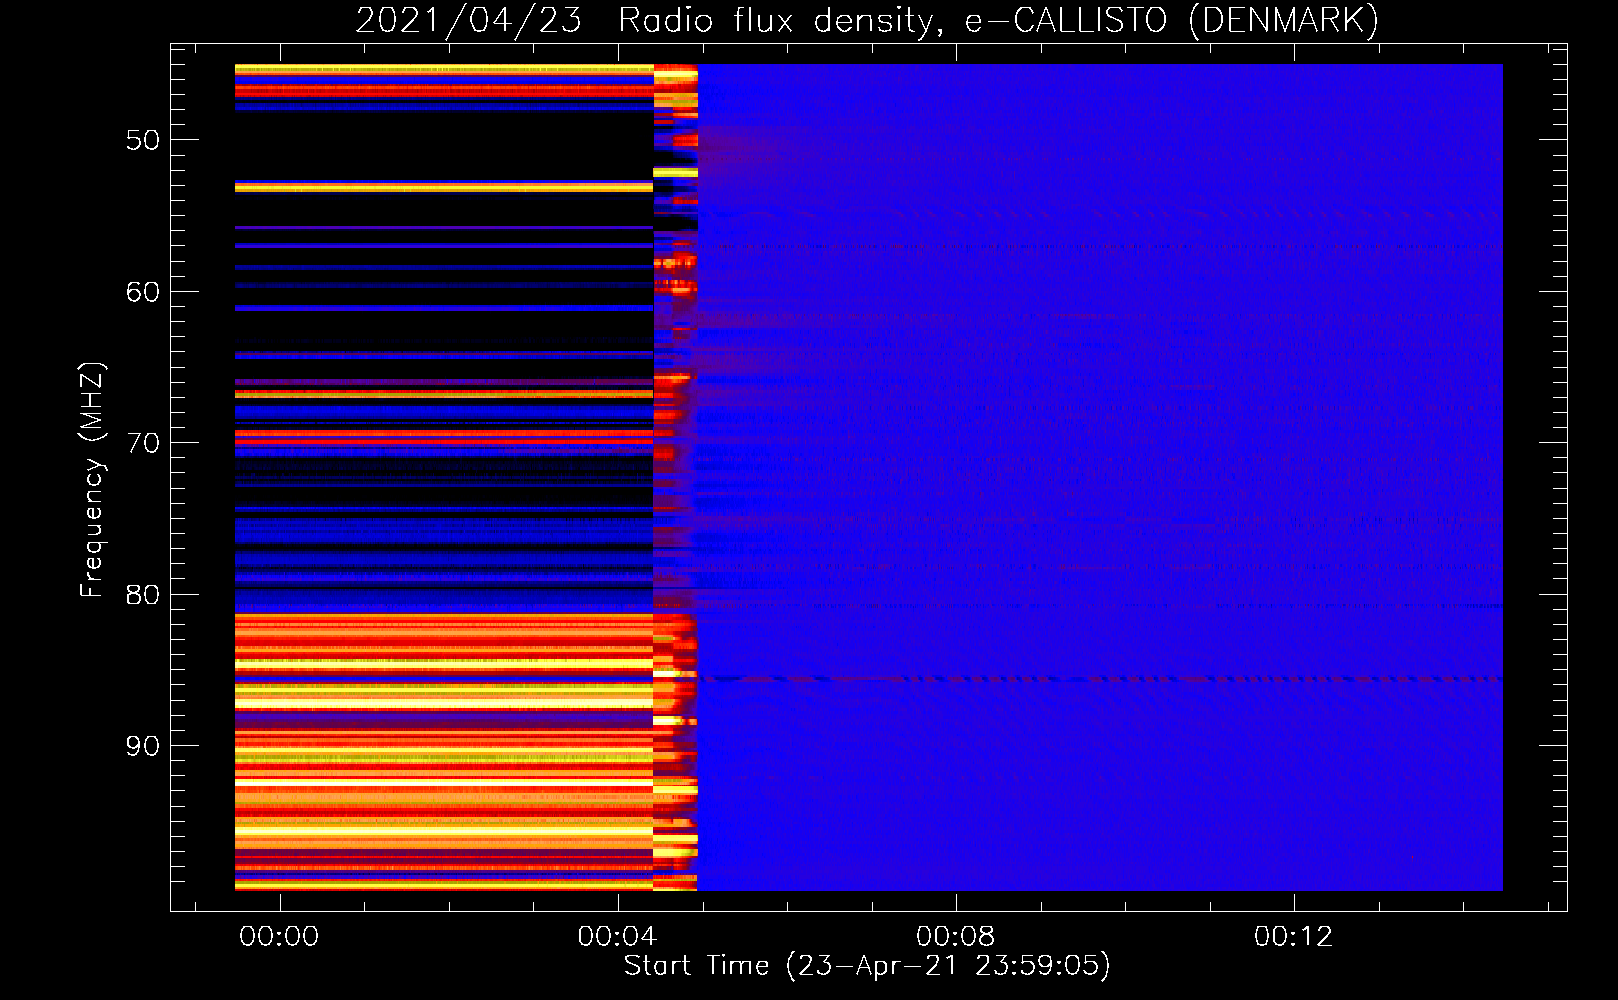Click the 70 MHz tick label
This screenshot has width=1618, height=1000.
[143, 443]
